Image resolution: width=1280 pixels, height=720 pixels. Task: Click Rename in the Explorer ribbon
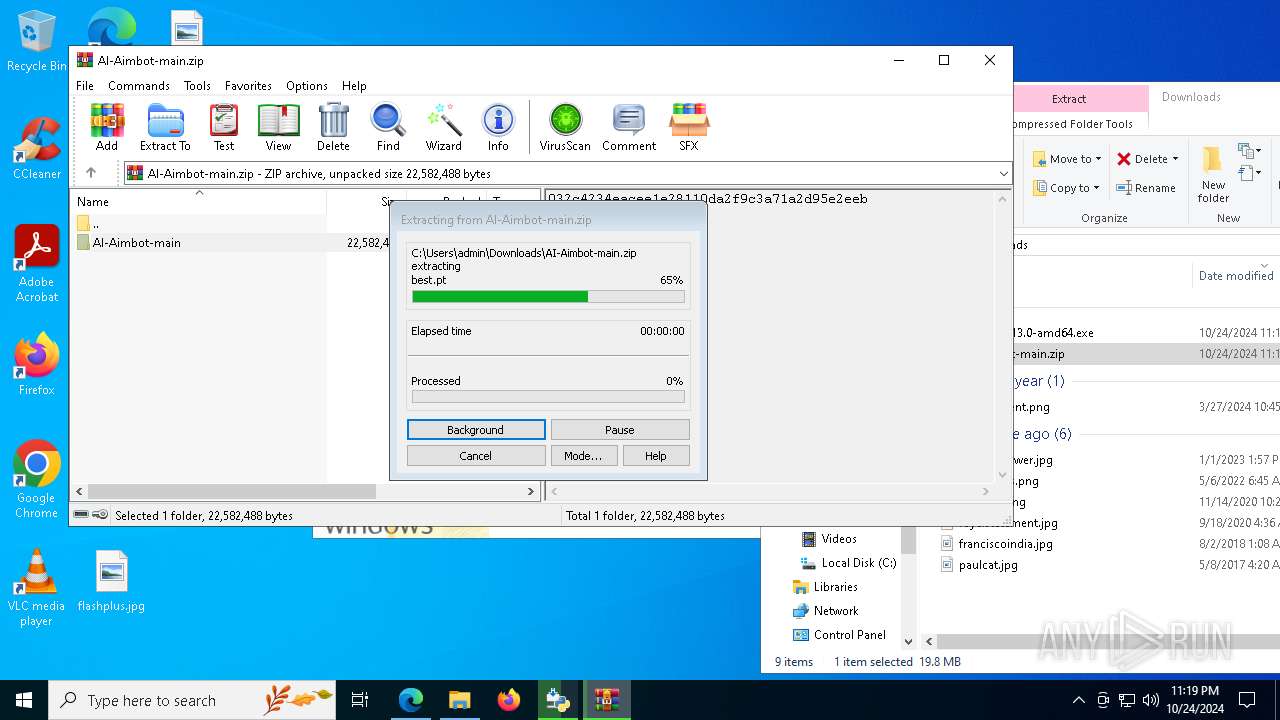point(1146,188)
